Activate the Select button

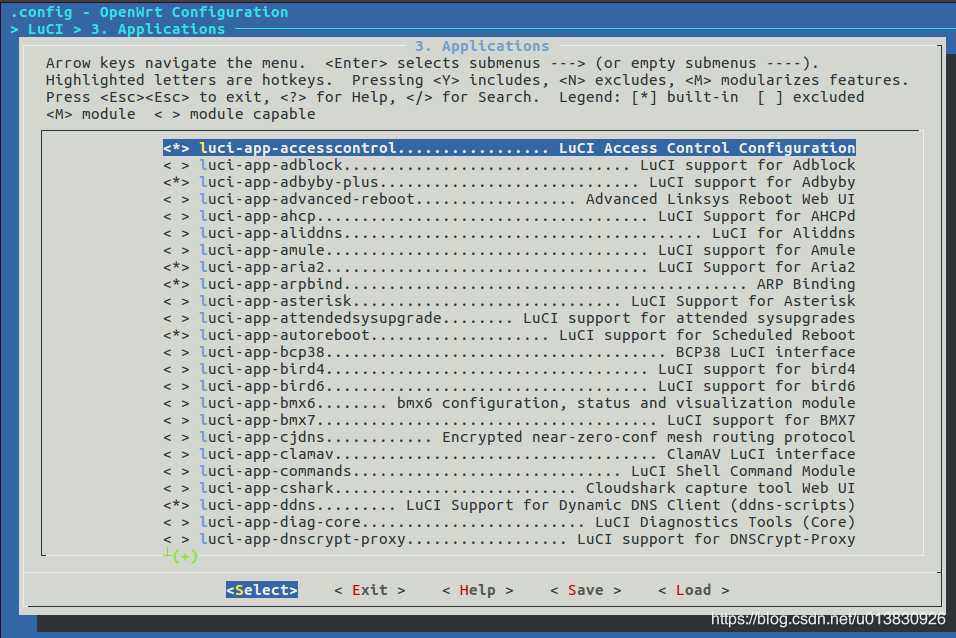262,590
